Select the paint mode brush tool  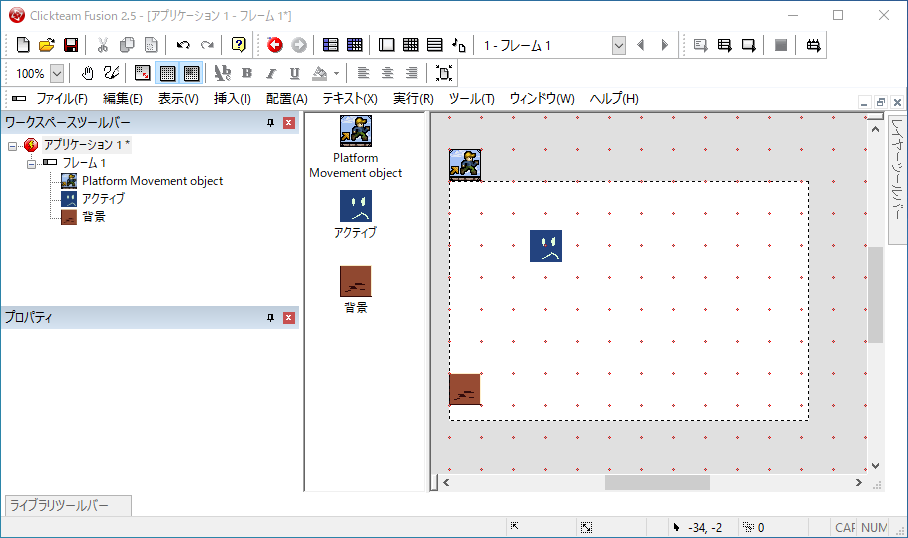[111, 74]
